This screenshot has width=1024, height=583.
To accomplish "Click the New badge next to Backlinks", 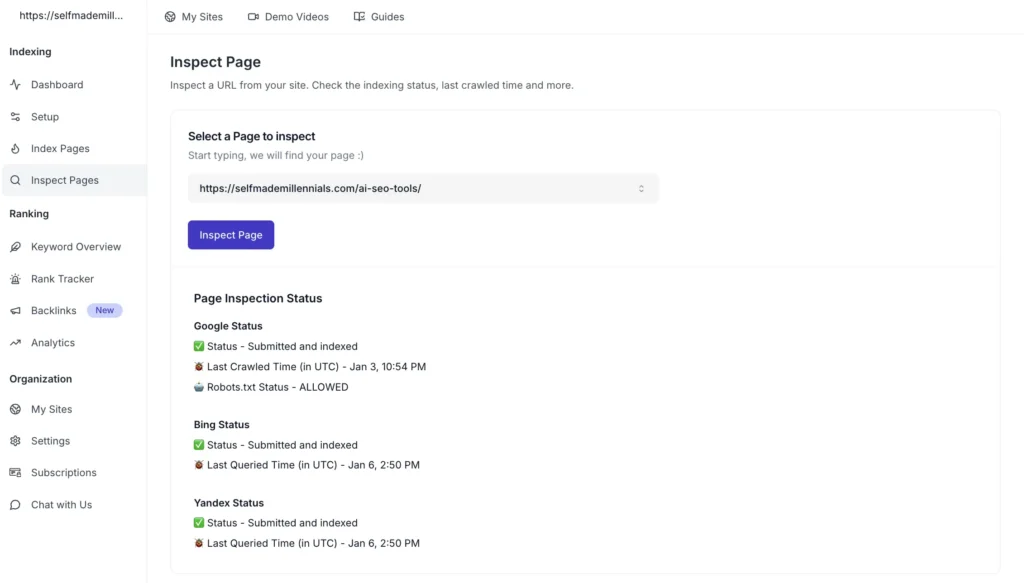I will [x=104, y=310].
